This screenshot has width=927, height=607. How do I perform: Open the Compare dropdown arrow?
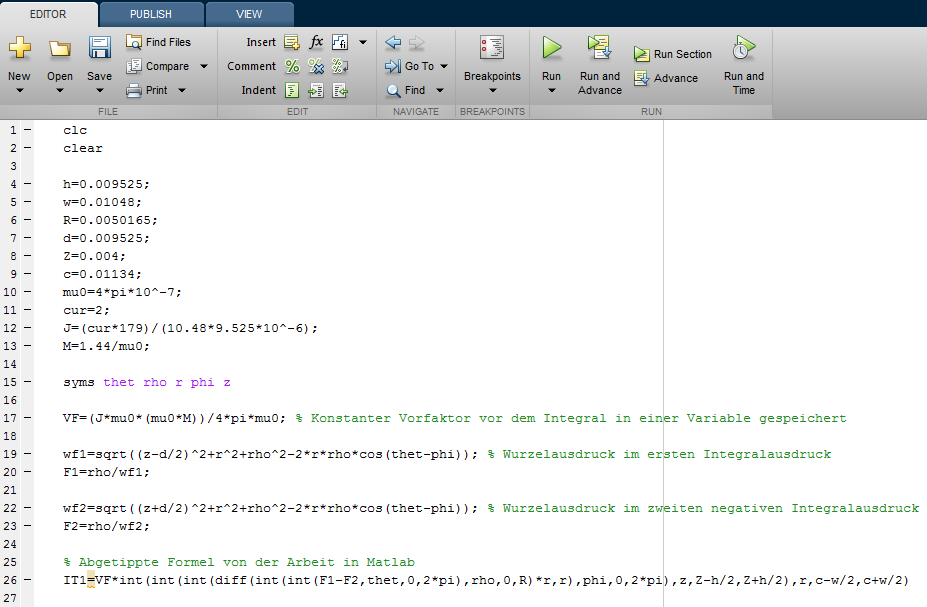pyautogui.click(x=204, y=66)
